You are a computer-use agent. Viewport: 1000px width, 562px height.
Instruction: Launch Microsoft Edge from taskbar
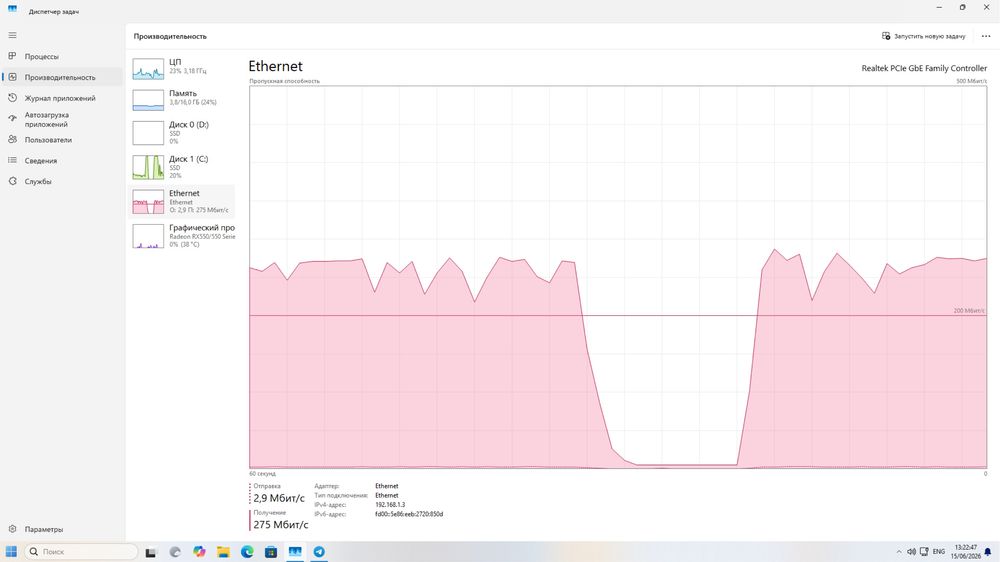pos(247,552)
